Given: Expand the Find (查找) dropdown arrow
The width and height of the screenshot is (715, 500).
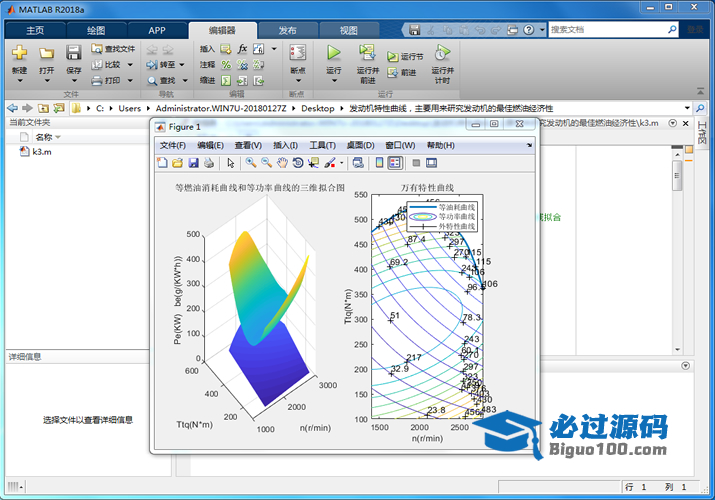Looking at the screenshot, I should coord(185,81).
